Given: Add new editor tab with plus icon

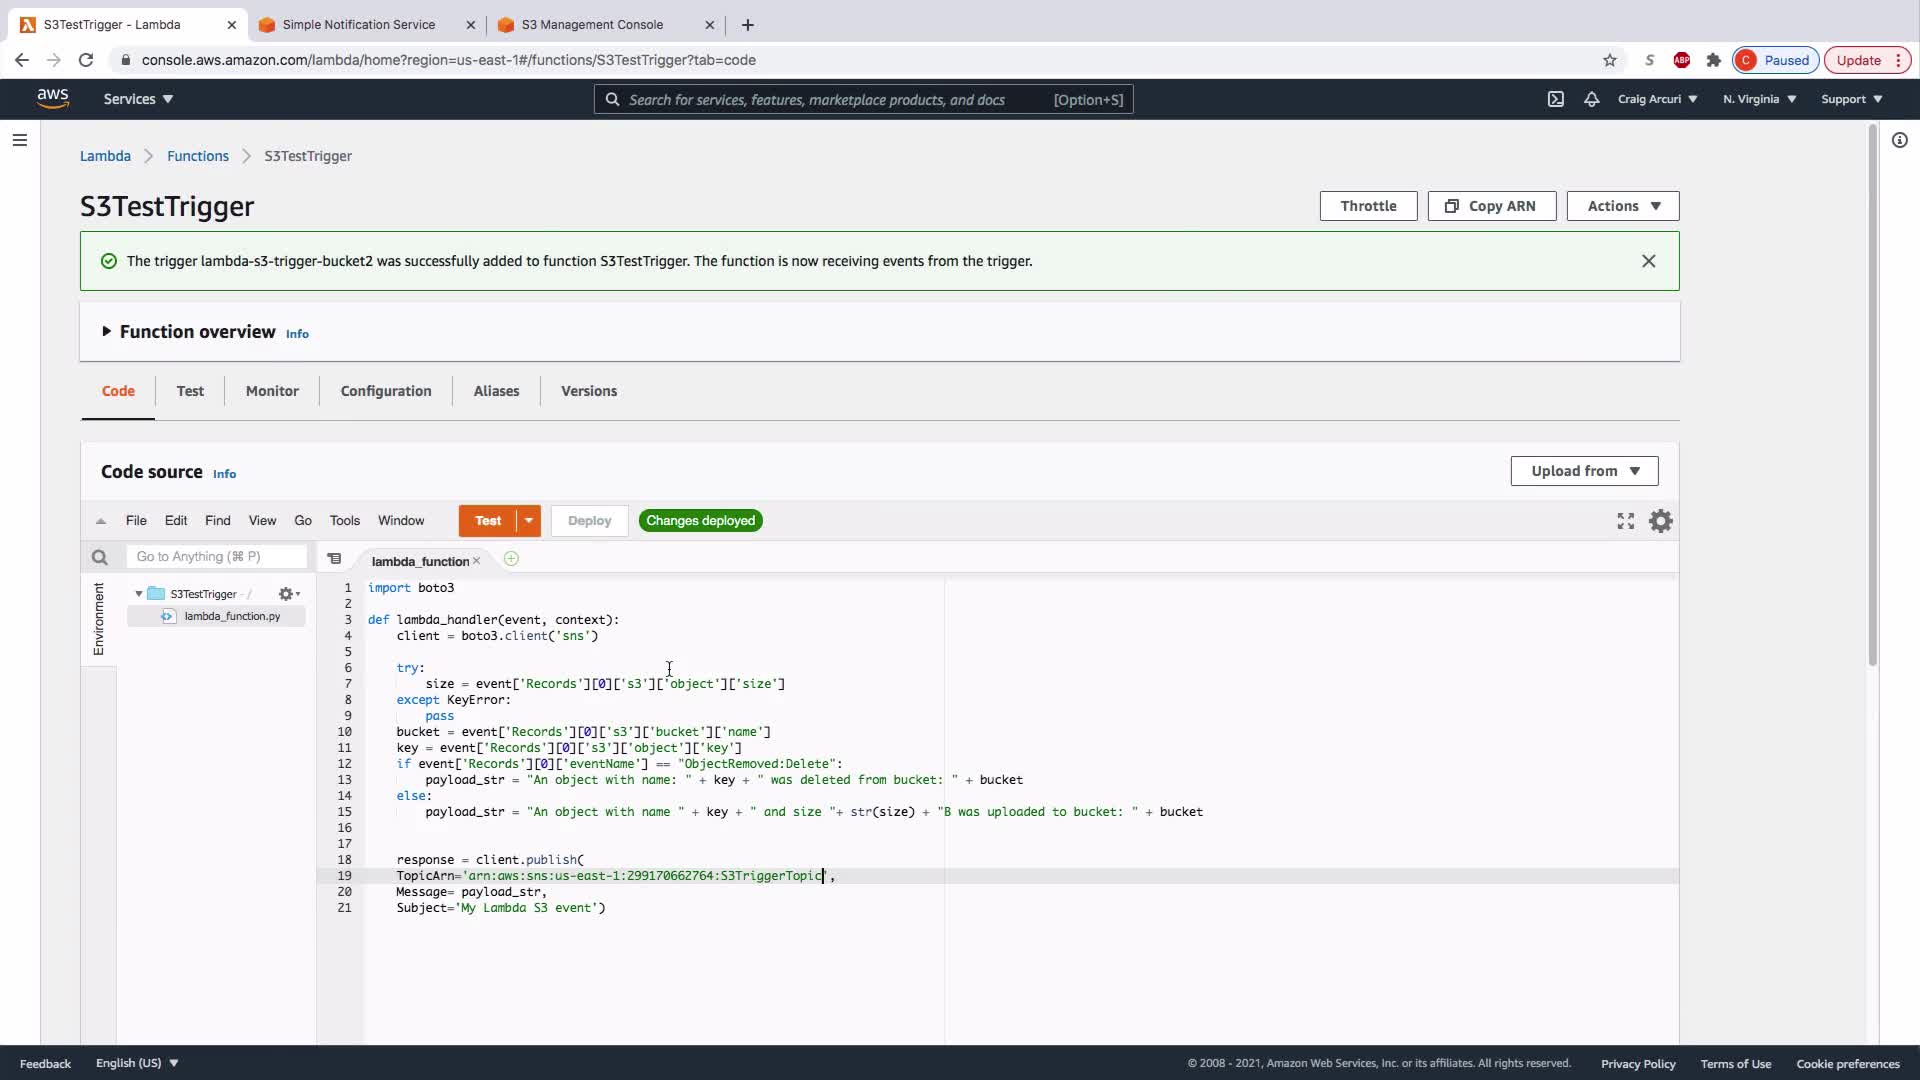Looking at the screenshot, I should (511, 559).
